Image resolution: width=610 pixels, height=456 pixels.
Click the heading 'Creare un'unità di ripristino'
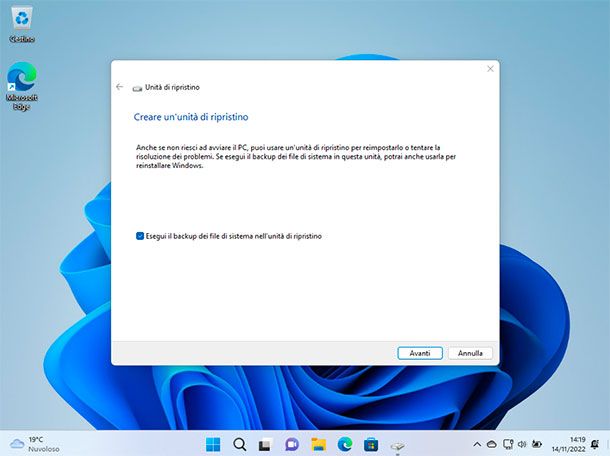(191, 117)
